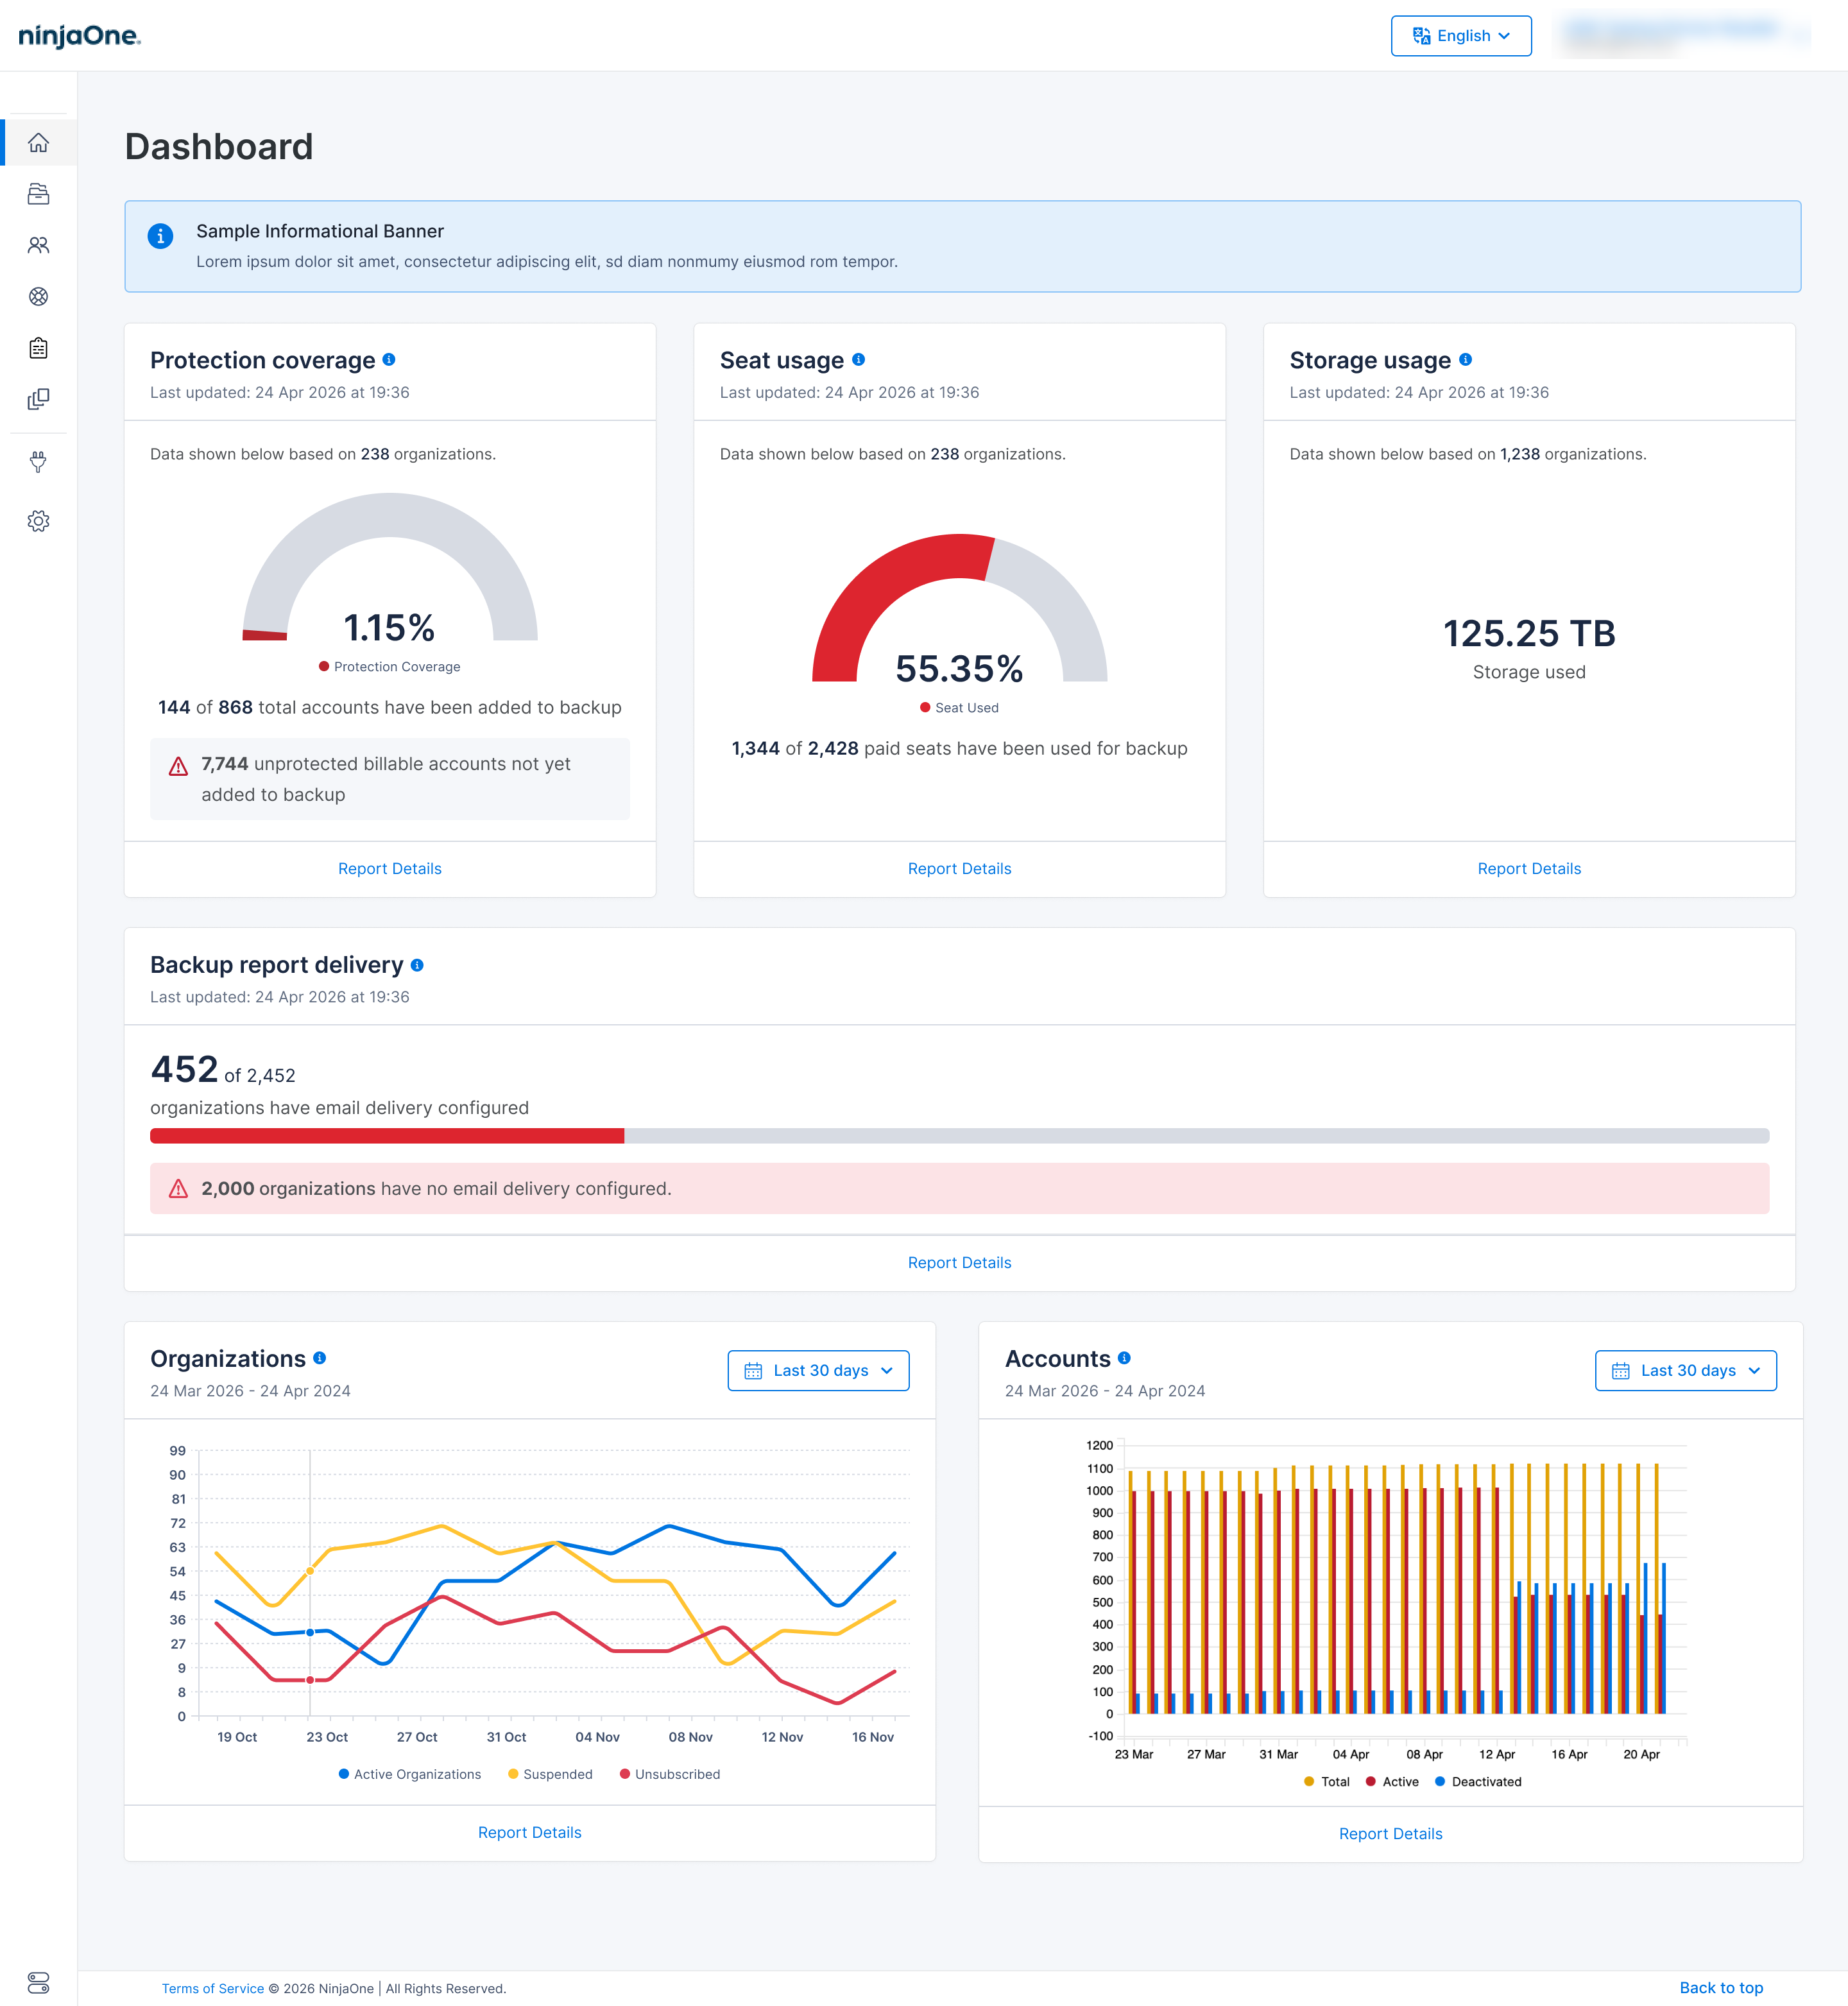Open the users group sidebar icon
Viewport: 1848px width, 2006px height.
click(38, 245)
